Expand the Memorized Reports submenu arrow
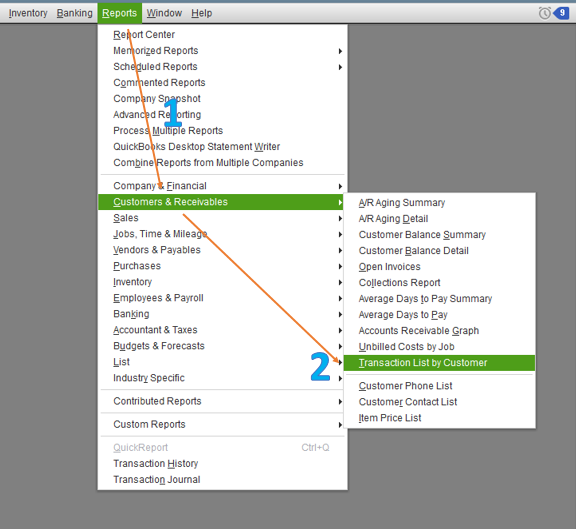Screen dimensions: 576x529 (x=340, y=51)
